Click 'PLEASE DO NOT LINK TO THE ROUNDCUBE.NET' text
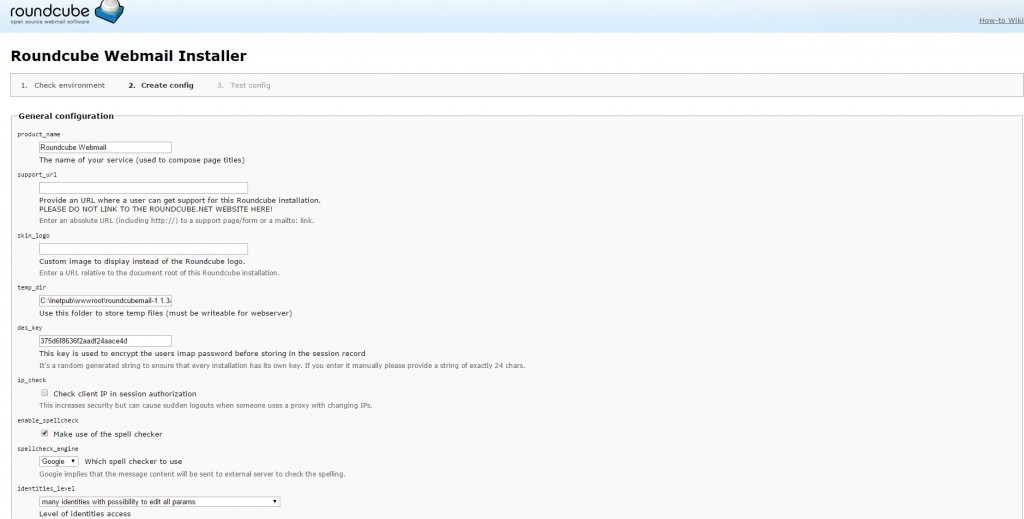The width and height of the screenshot is (1024, 519). (x=156, y=210)
